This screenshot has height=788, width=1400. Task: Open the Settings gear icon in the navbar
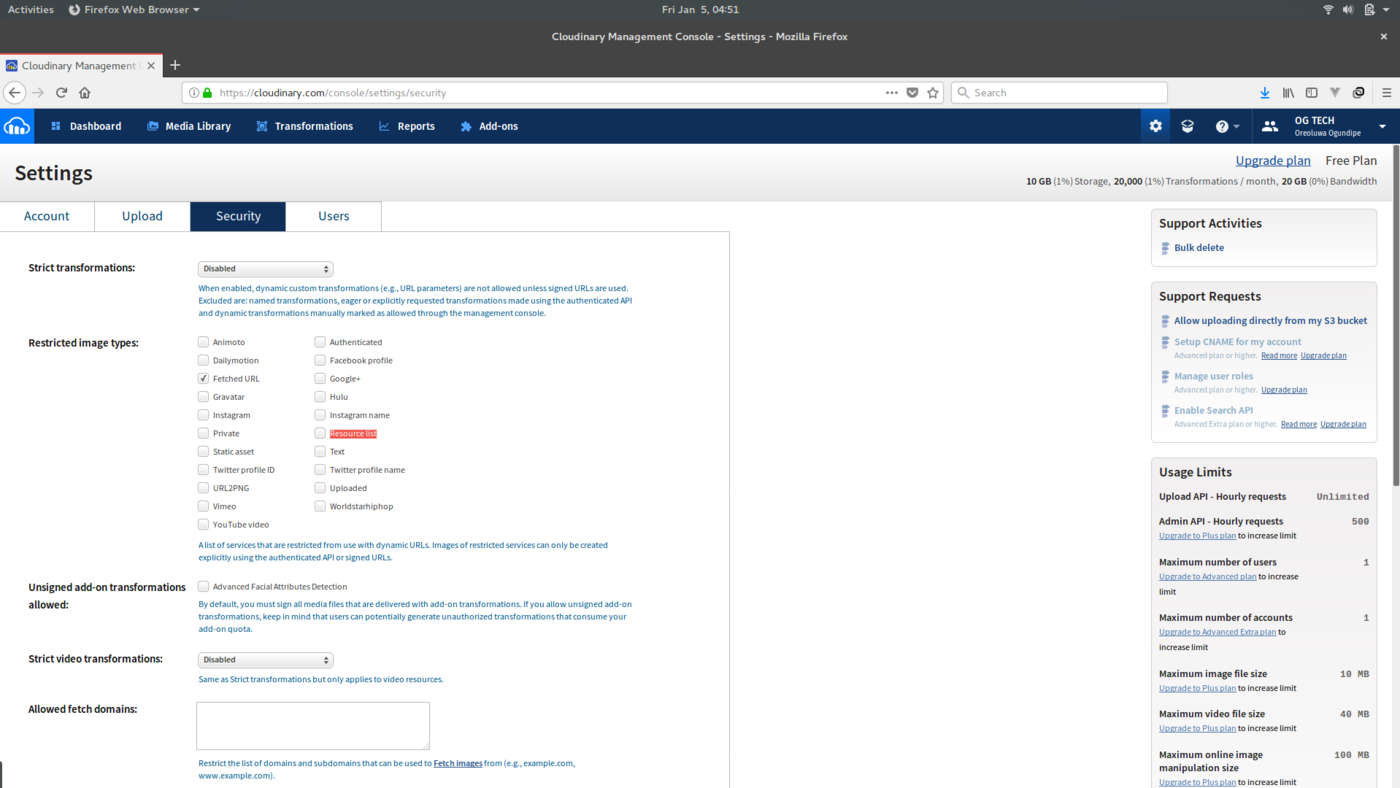[x=1155, y=126]
